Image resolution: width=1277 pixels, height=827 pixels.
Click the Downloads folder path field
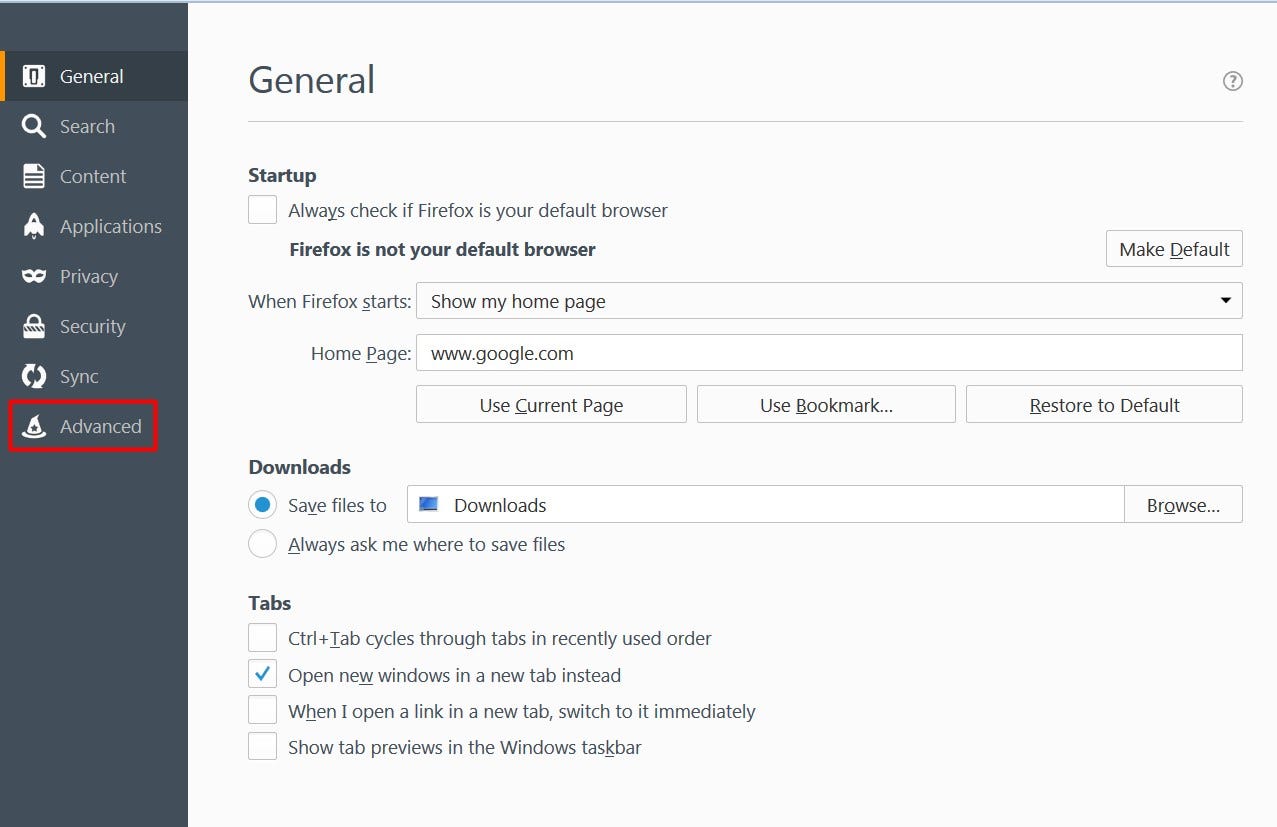tap(766, 505)
